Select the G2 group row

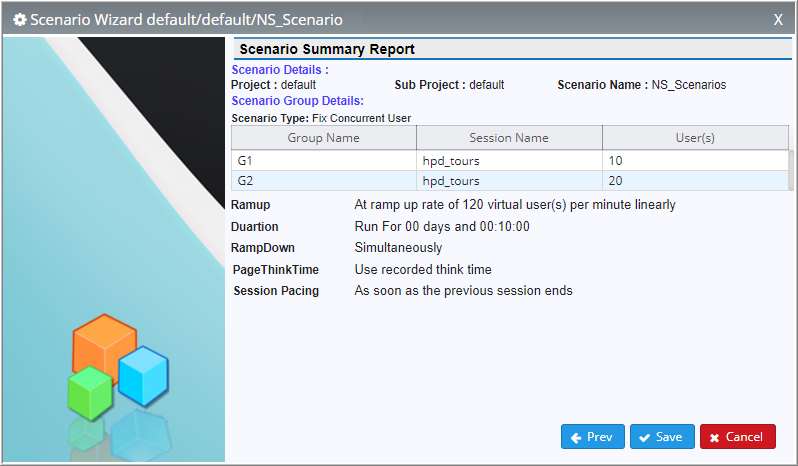510,181
